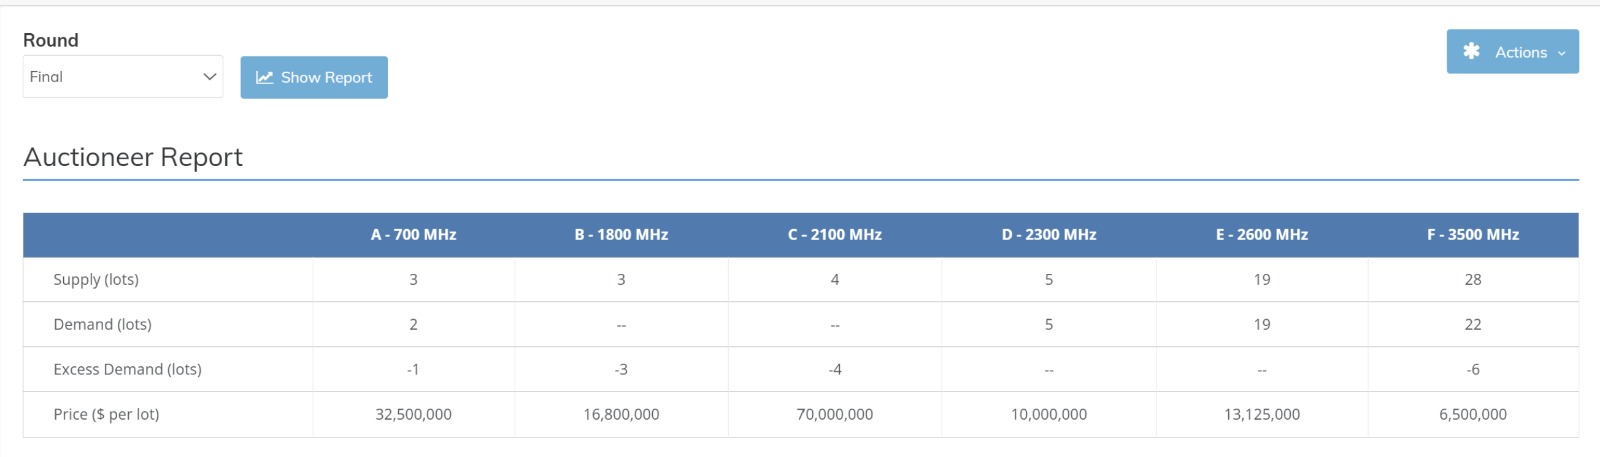Click the asterisk icon on Actions button
The height and width of the screenshot is (457, 1600).
click(x=1471, y=51)
